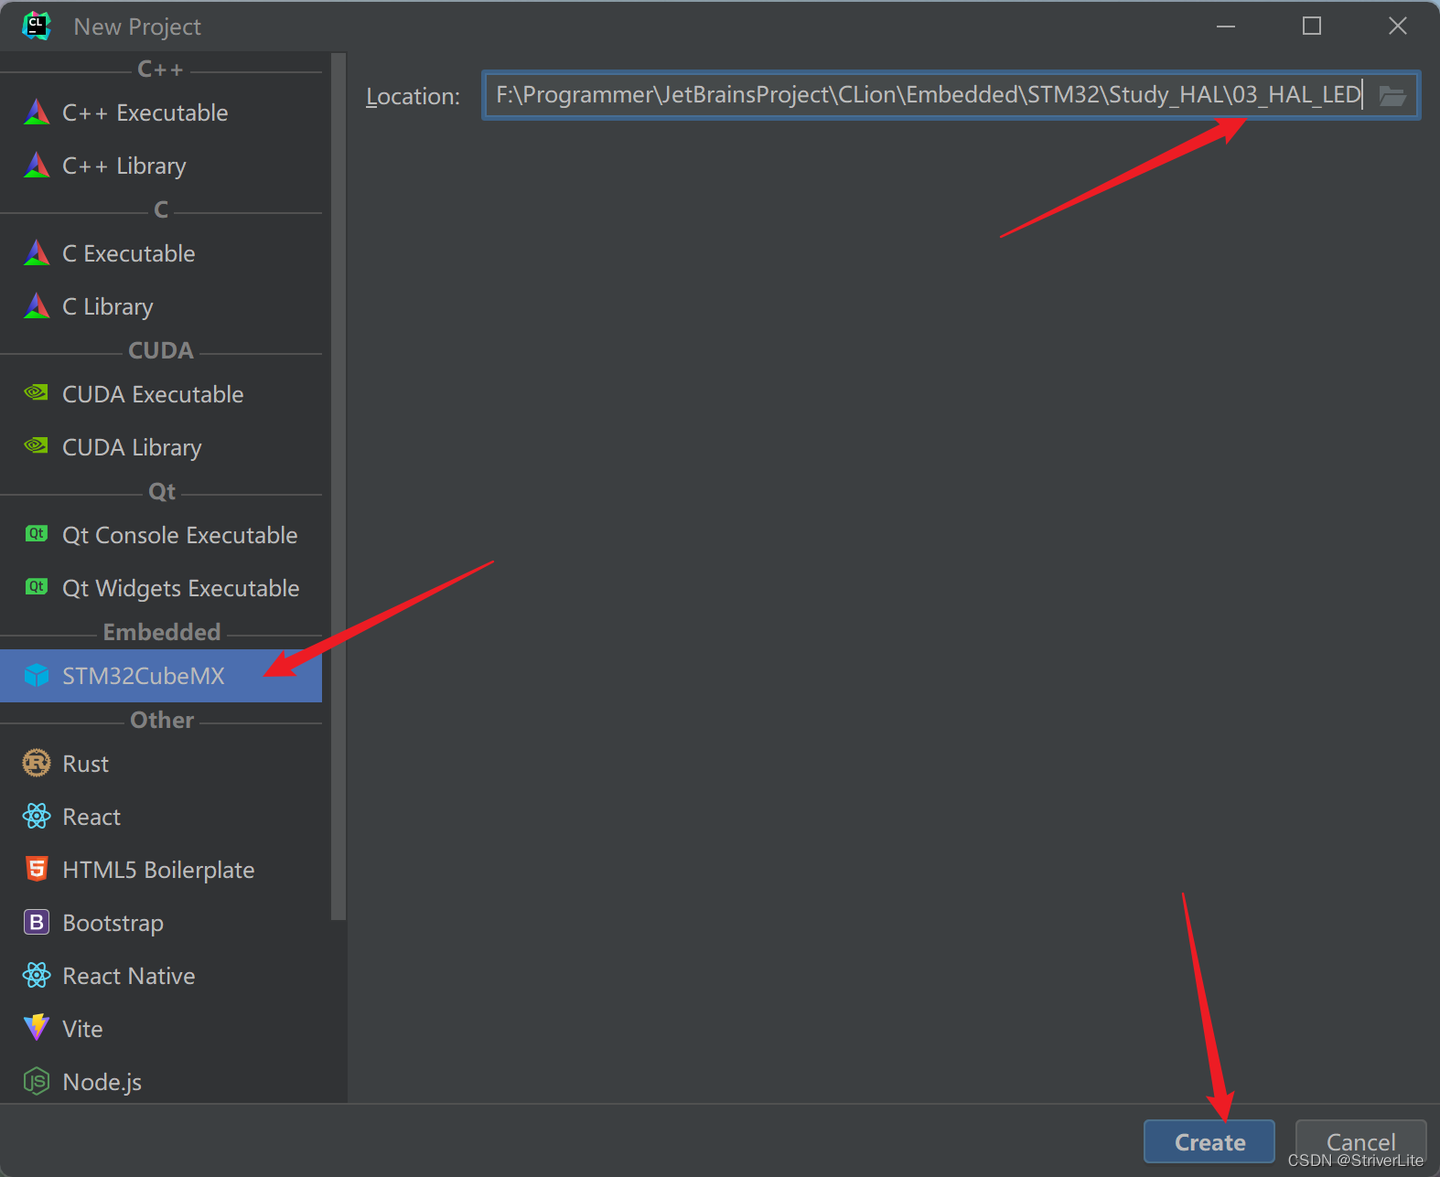Click the Create button

pos(1209,1142)
